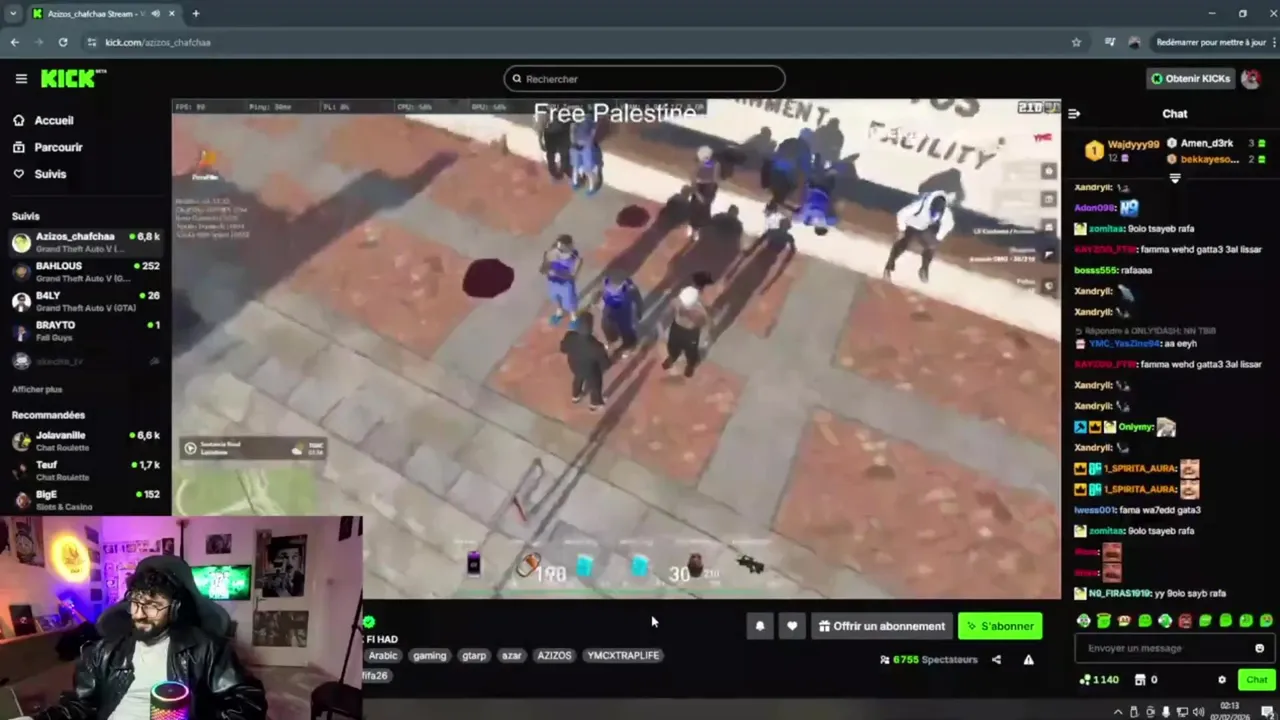
Task: Open Chrome tab search dropdown arrow
Action: click(x=13, y=14)
